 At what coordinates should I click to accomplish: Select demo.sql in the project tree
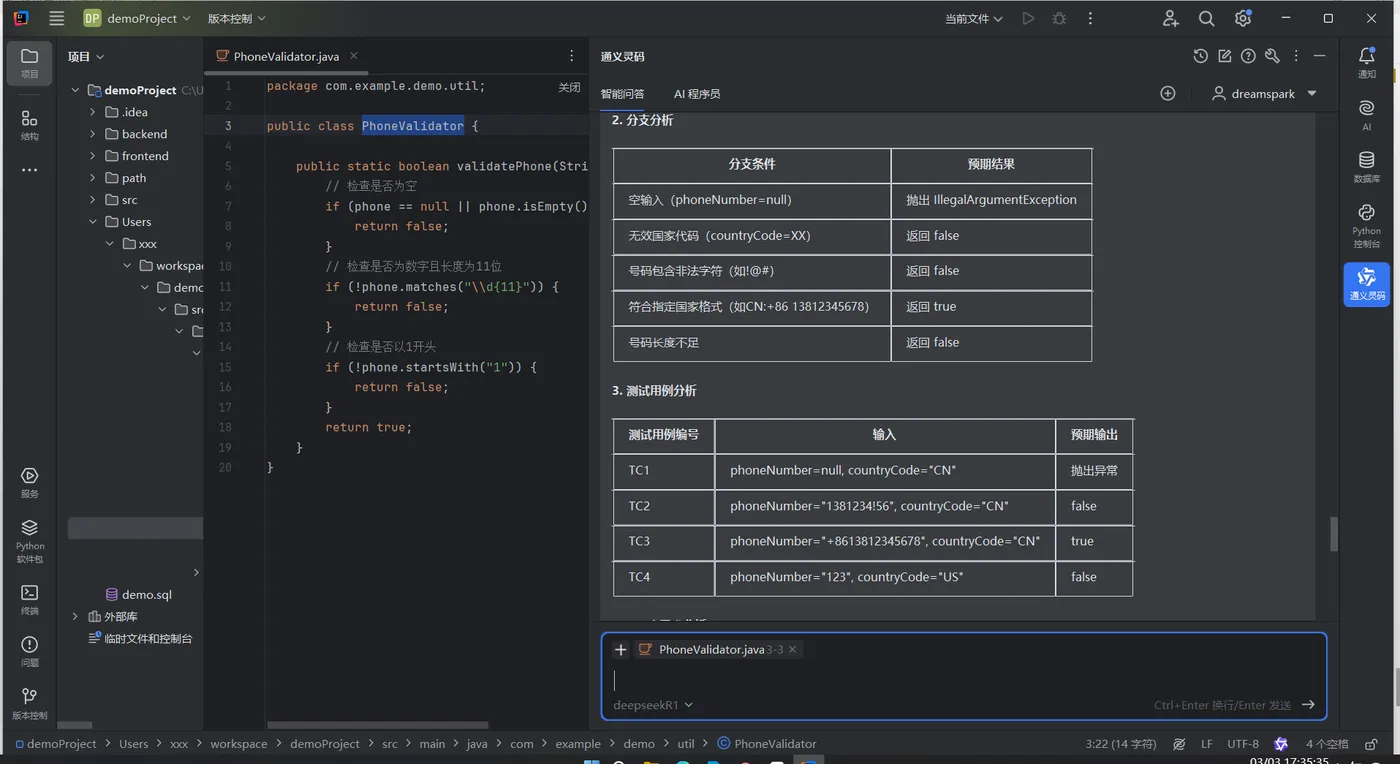[x=146, y=594]
